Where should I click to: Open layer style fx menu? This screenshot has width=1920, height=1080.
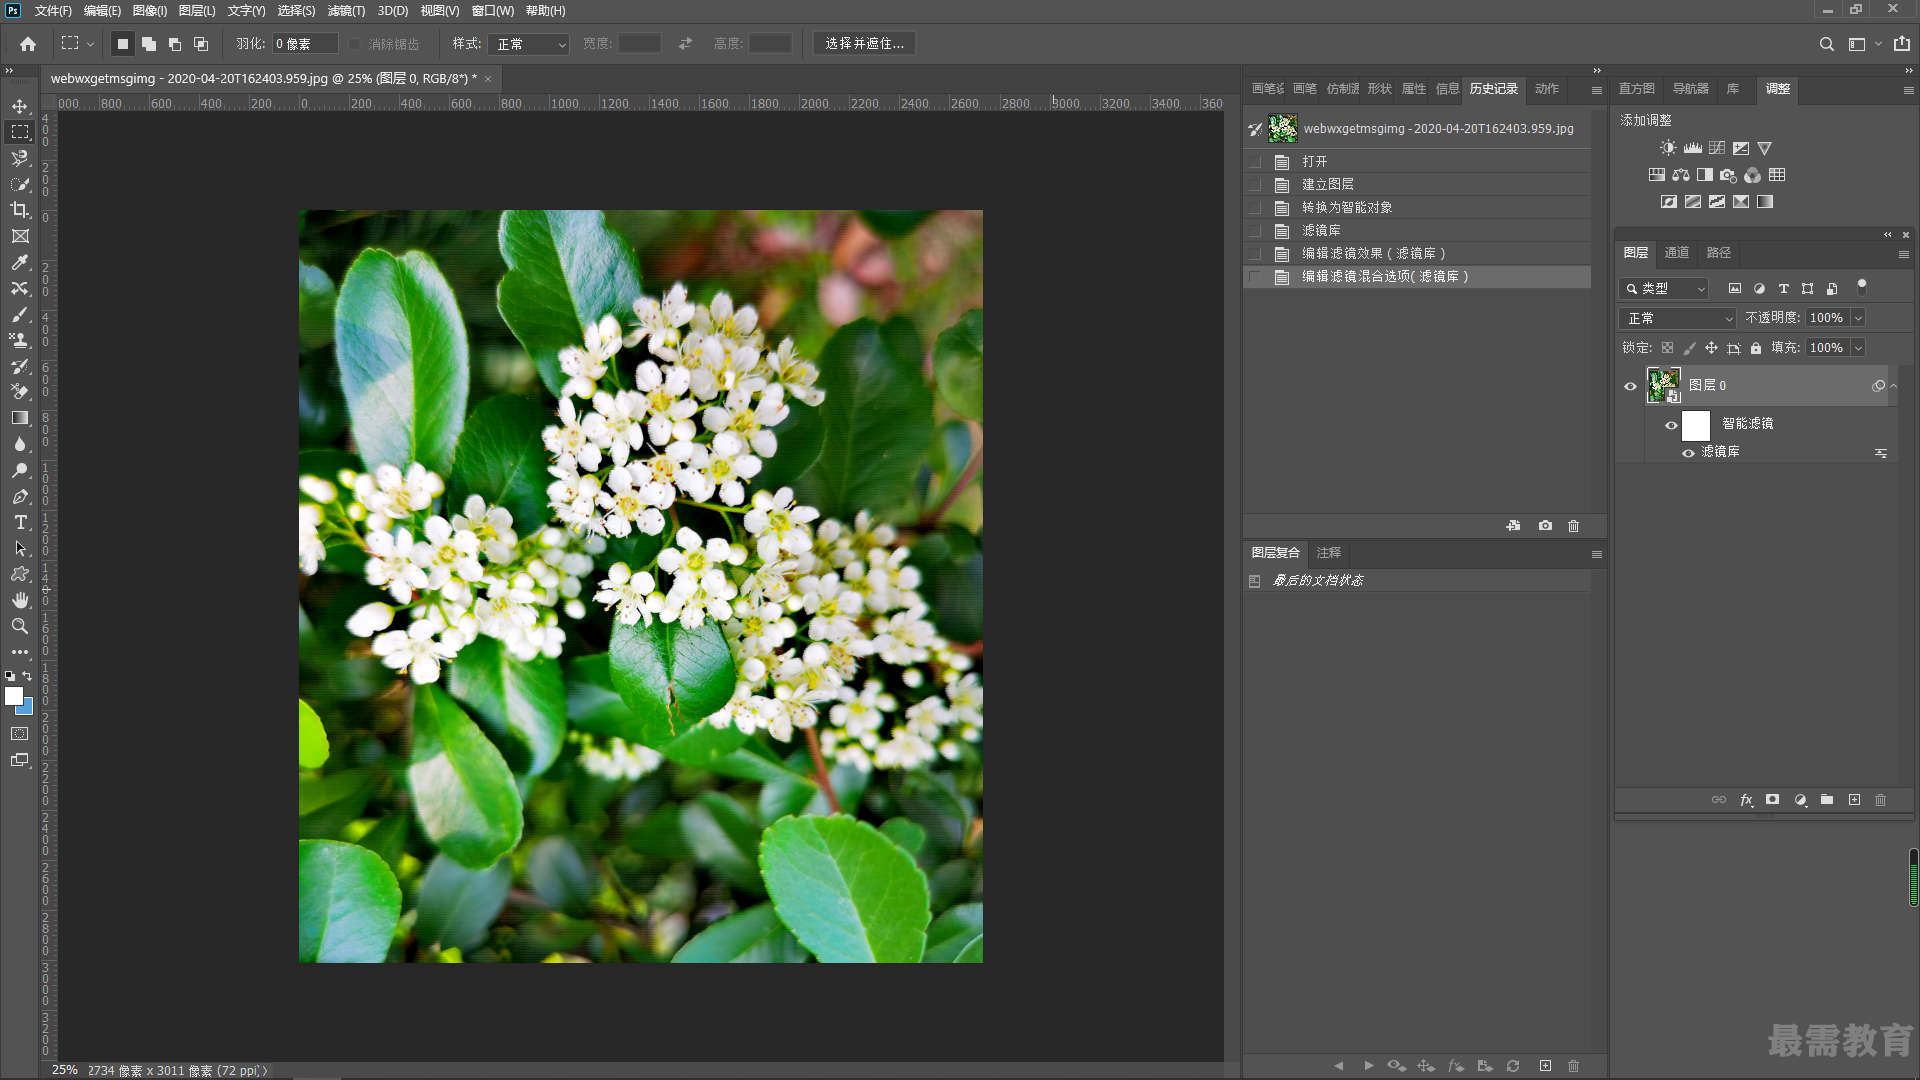(x=1746, y=800)
